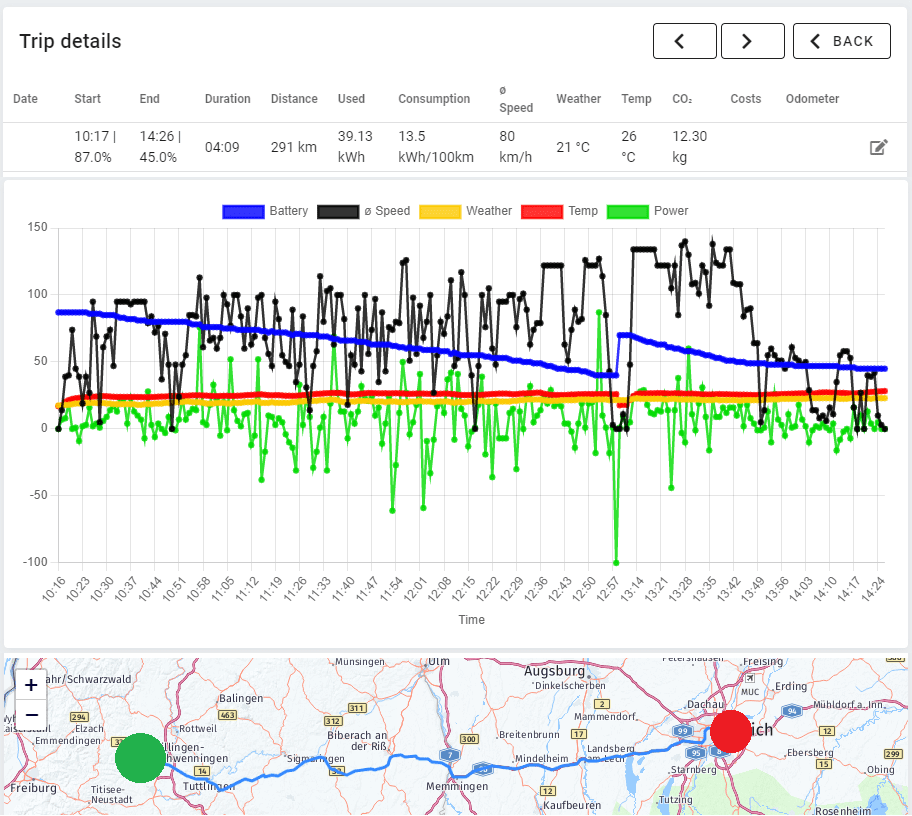The height and width of the screenshot is (816, 912).
Task: Click the Duration column header
Action: [227, 99]
